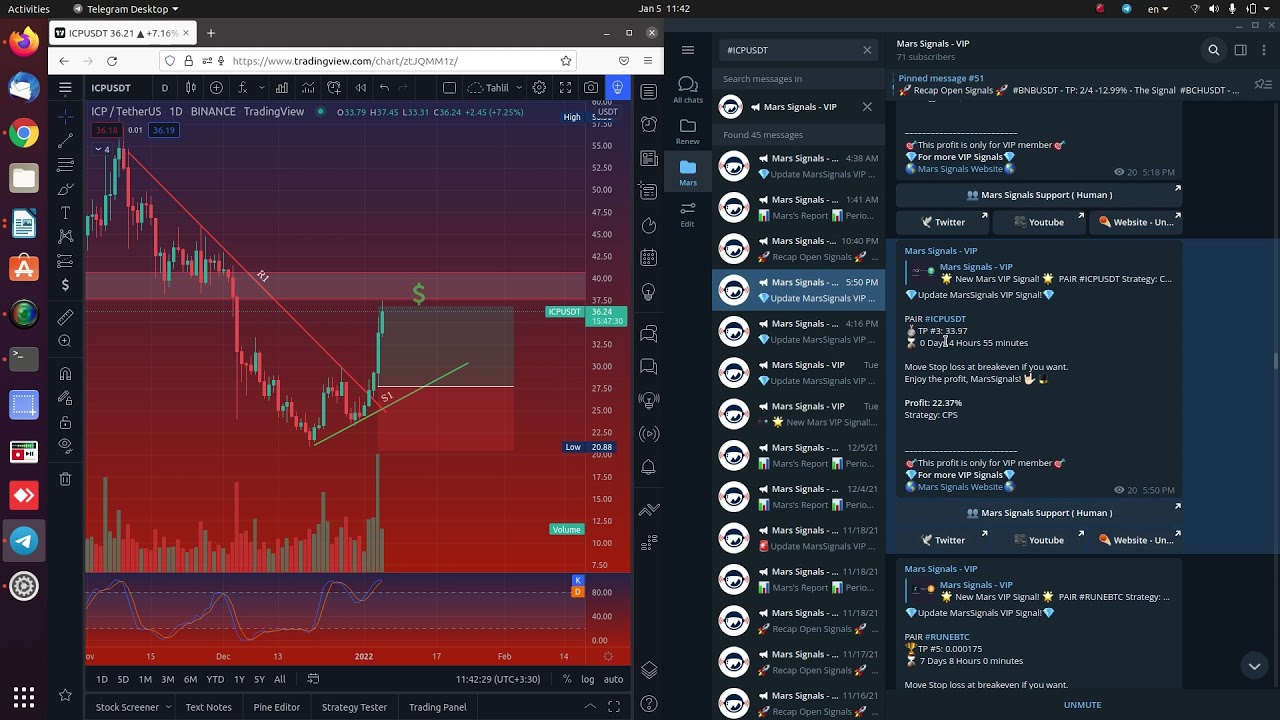The width and height of the screenshot is (1280, 720).
Task: Toggle lock all drawings tool
Action: (x=65, y=422)
